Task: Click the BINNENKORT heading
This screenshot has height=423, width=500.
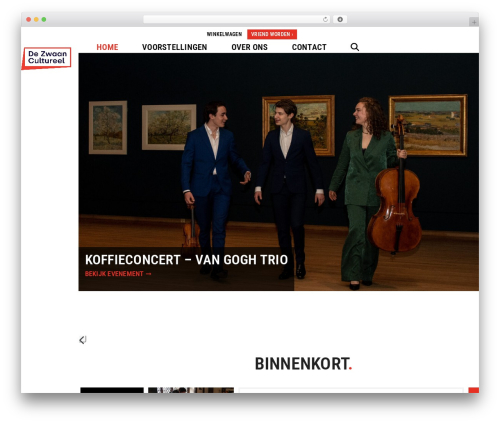Action: coord(303,364)
